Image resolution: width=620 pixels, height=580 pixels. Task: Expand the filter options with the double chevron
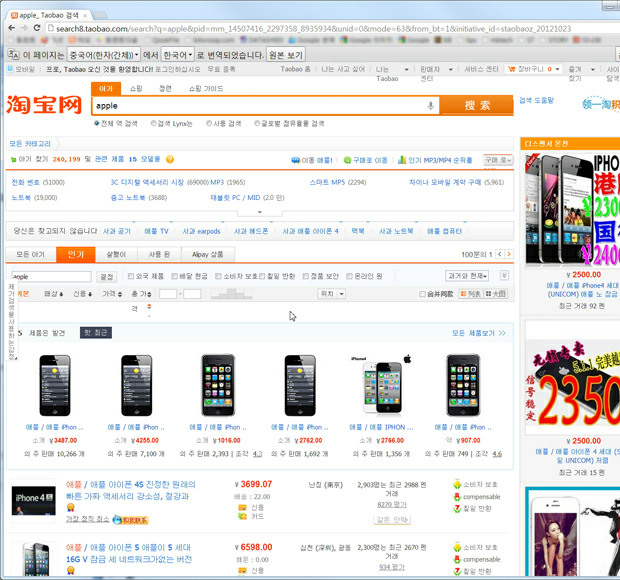coord(504,275)
